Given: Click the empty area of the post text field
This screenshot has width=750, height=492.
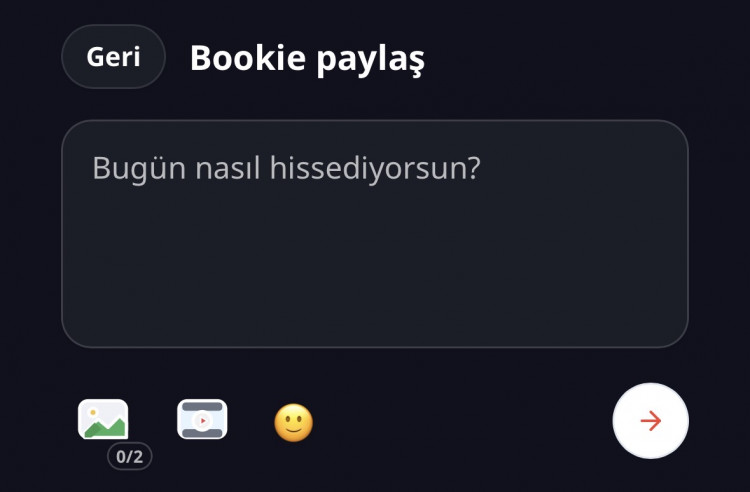Looking at the screenshot, I should pyautogui.click(x=375, y=263).
